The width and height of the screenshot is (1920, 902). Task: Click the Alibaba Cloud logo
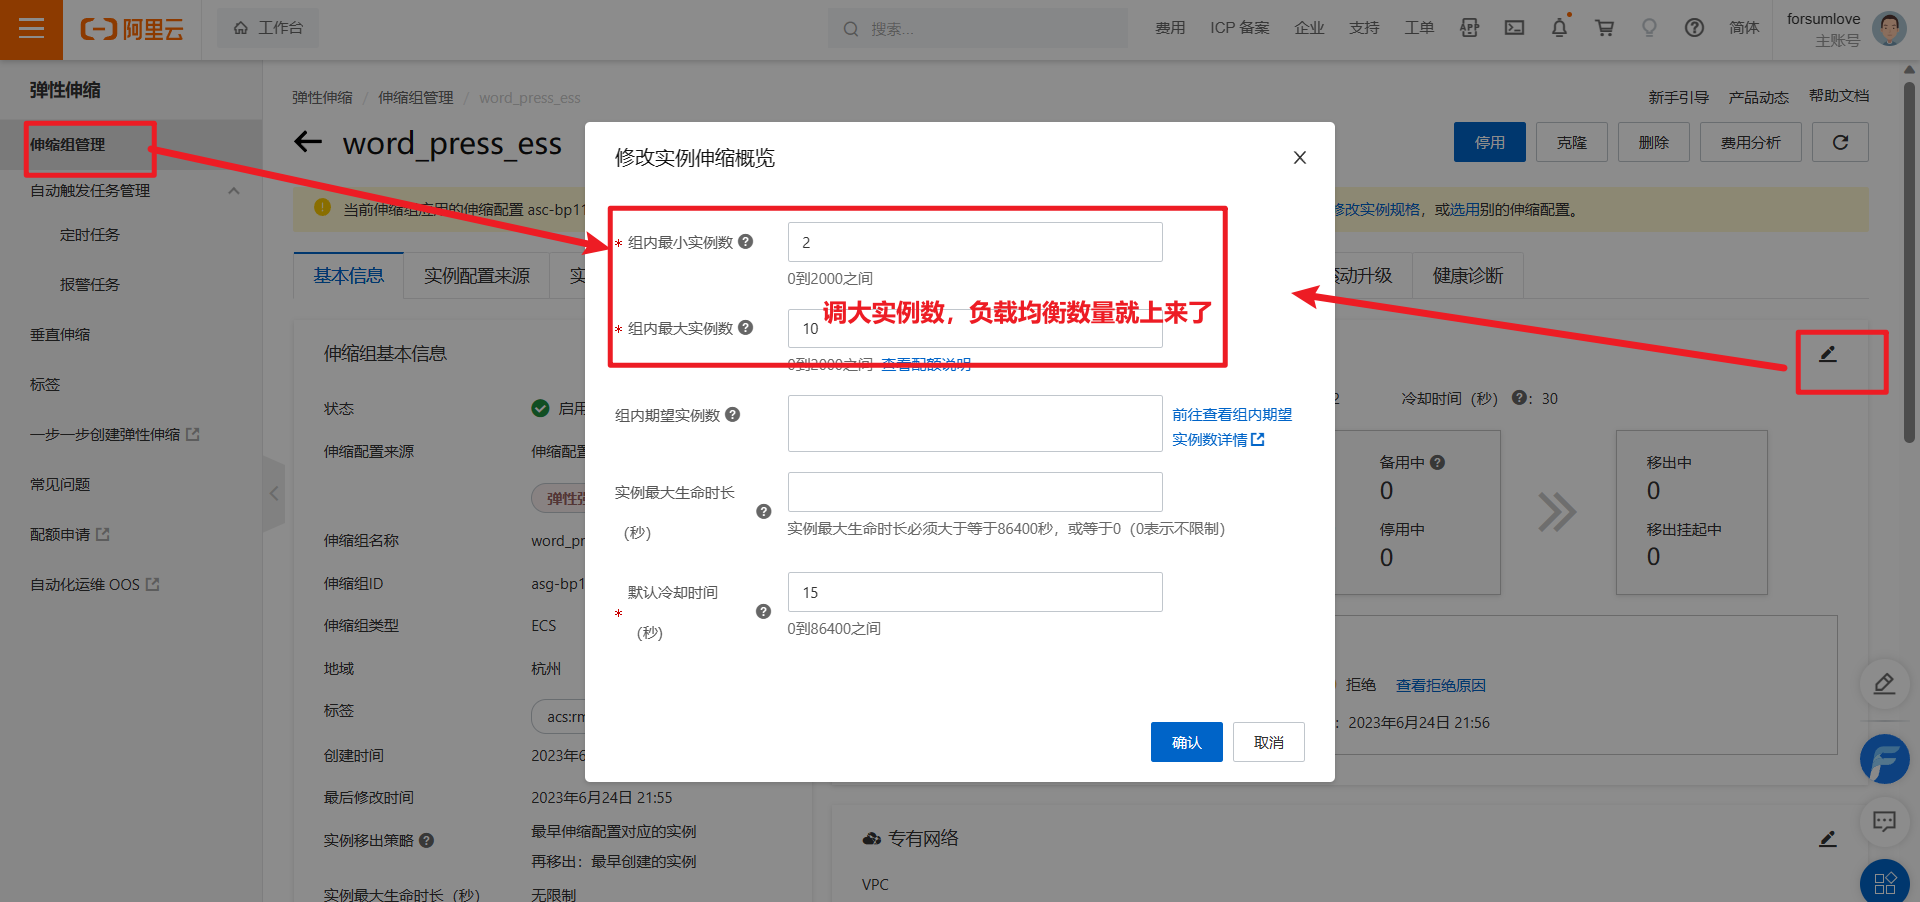pyautogui.click(x=133, y=29)
